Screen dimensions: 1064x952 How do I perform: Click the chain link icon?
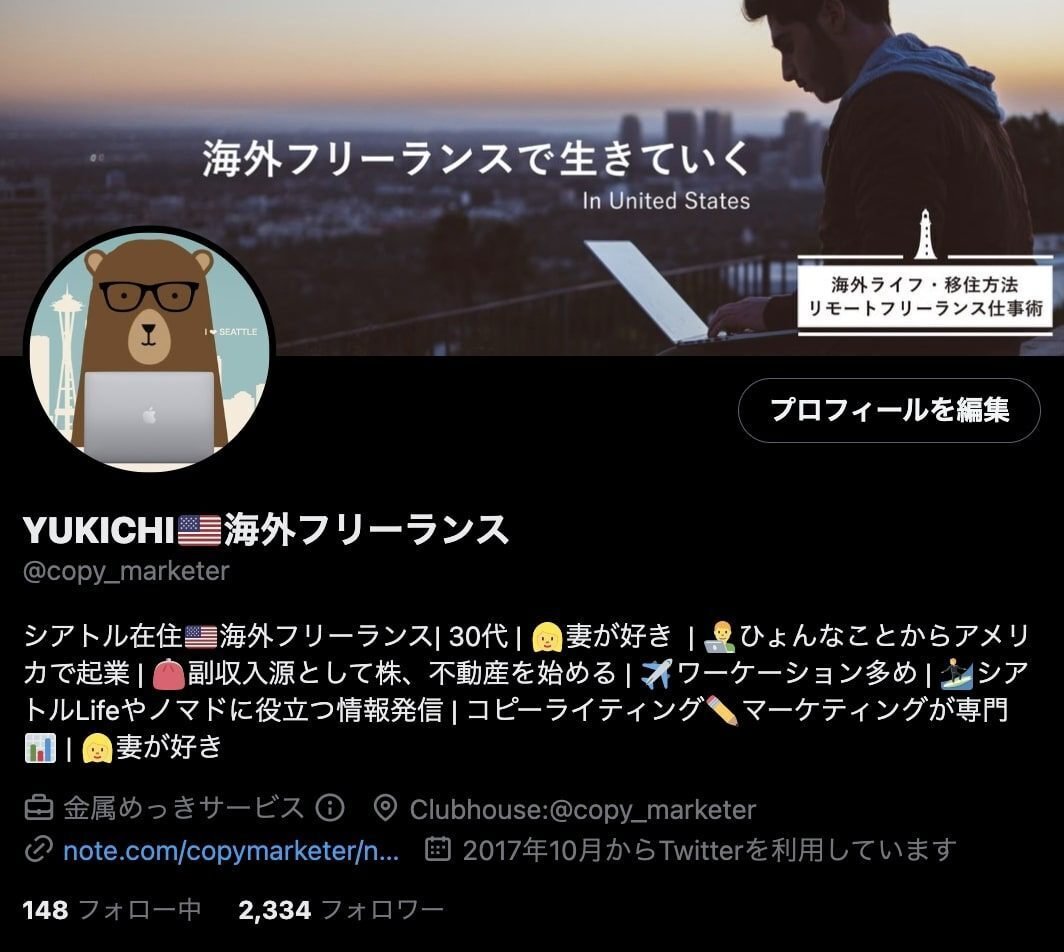click(39, 850)
